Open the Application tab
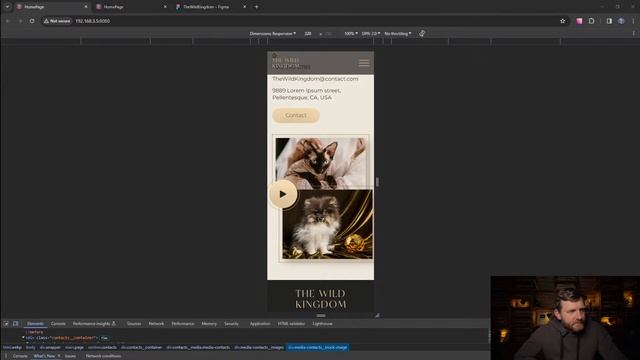This screenshot has height=360, width=640. tap(260, 324)
